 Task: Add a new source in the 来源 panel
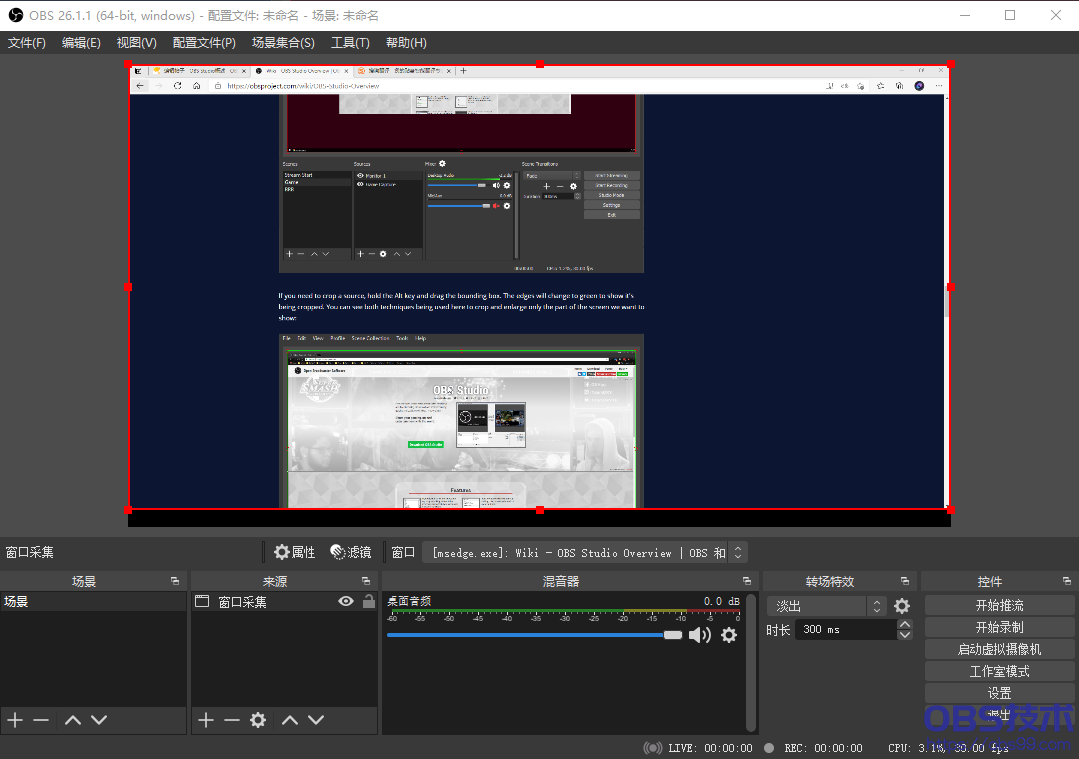[x=206, y=720]
